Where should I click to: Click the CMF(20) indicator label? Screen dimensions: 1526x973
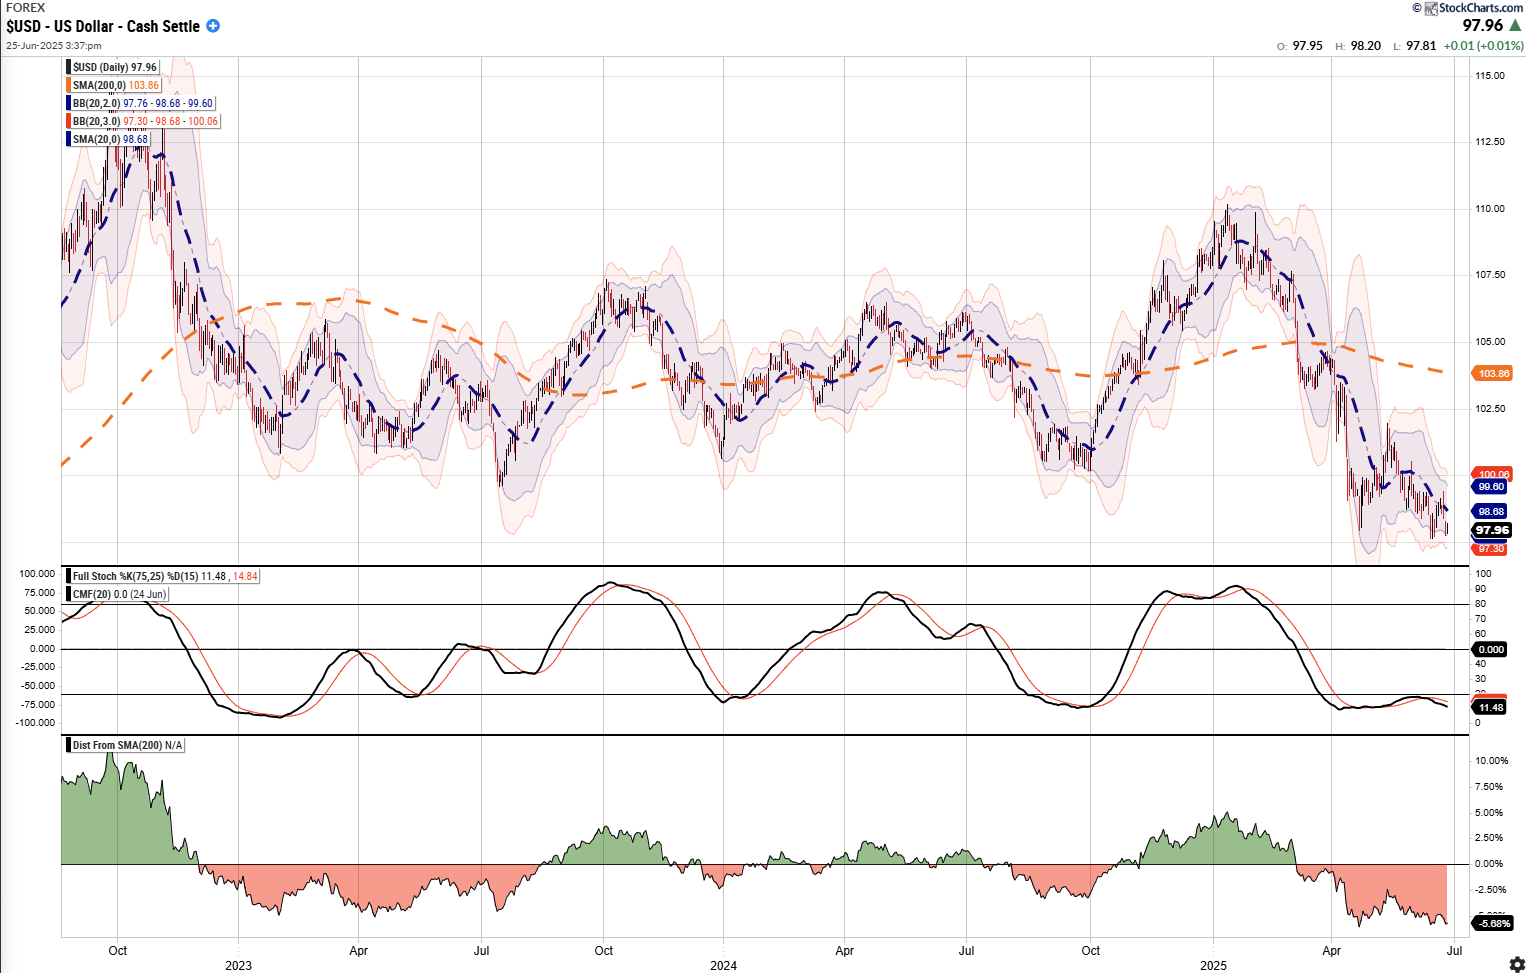pos(117,594)
